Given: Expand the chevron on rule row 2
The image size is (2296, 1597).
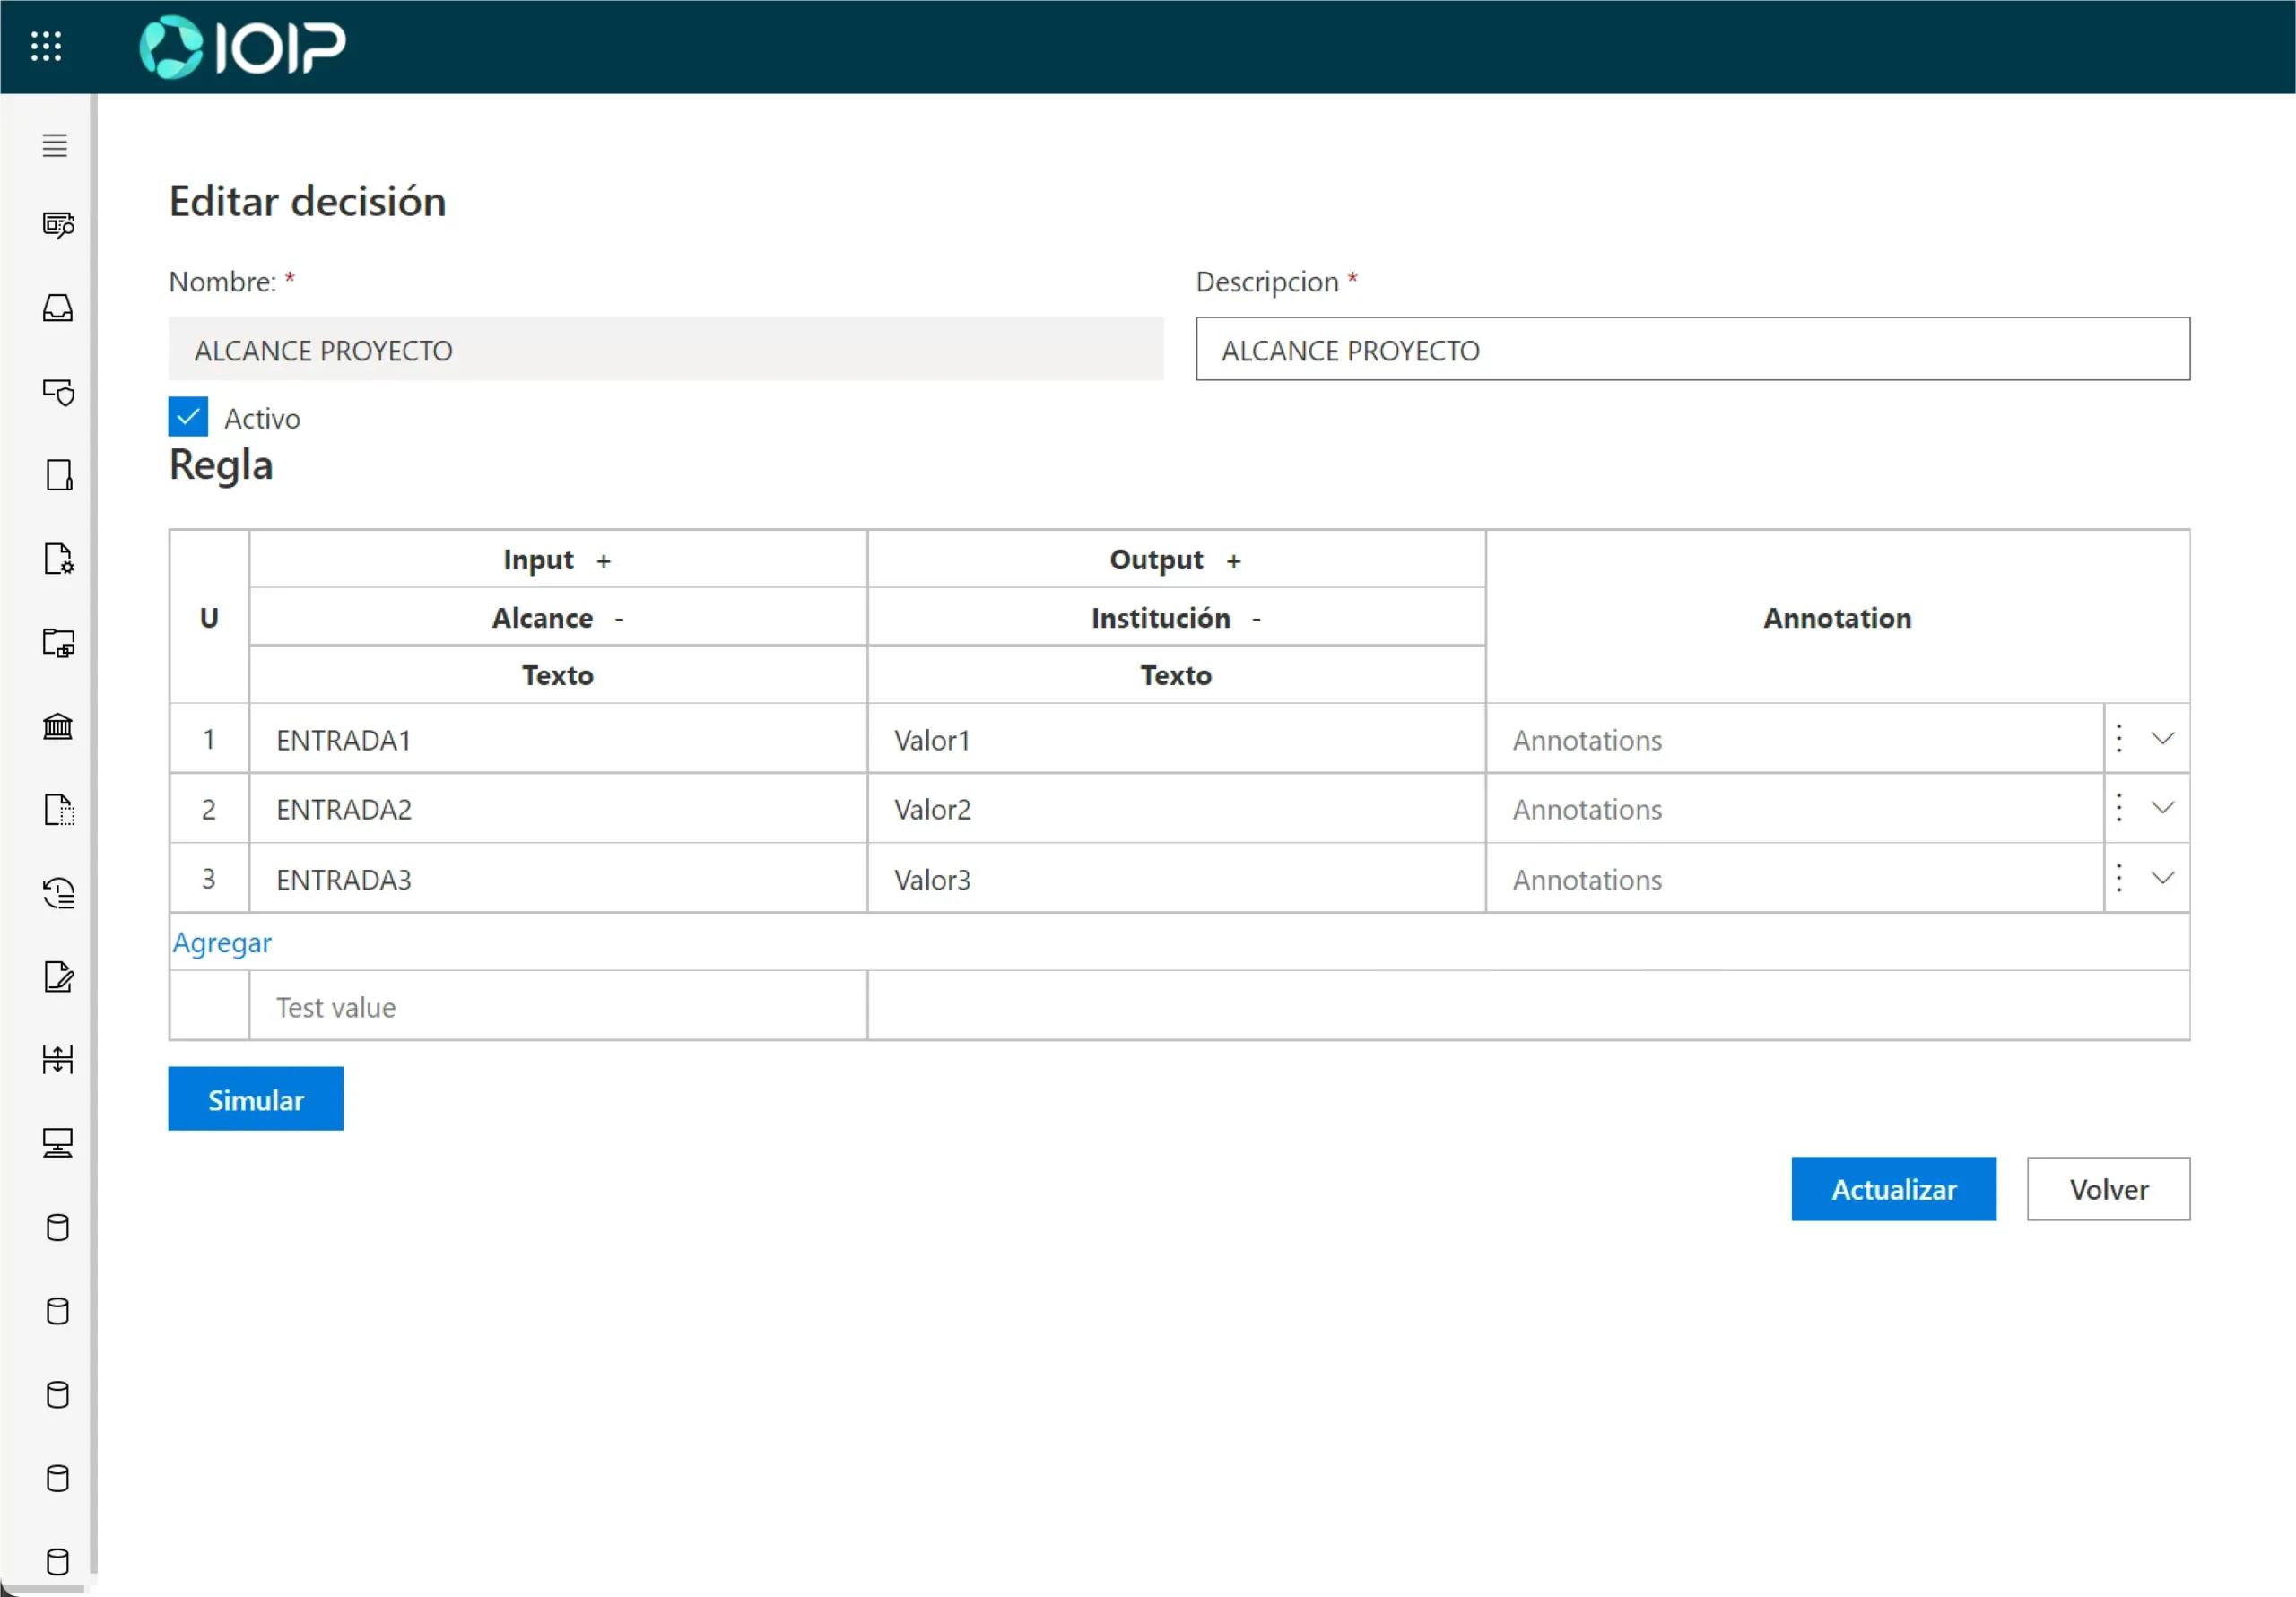Looking at the screenshot, I should [x=2162, y=808].
